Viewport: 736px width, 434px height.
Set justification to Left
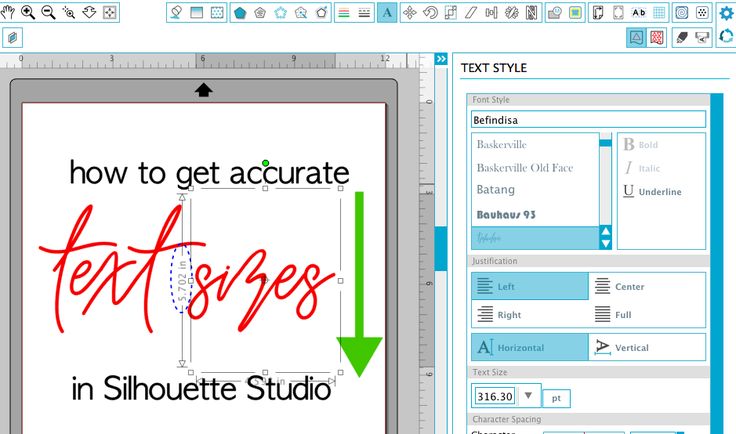click(x=530, y=286)
